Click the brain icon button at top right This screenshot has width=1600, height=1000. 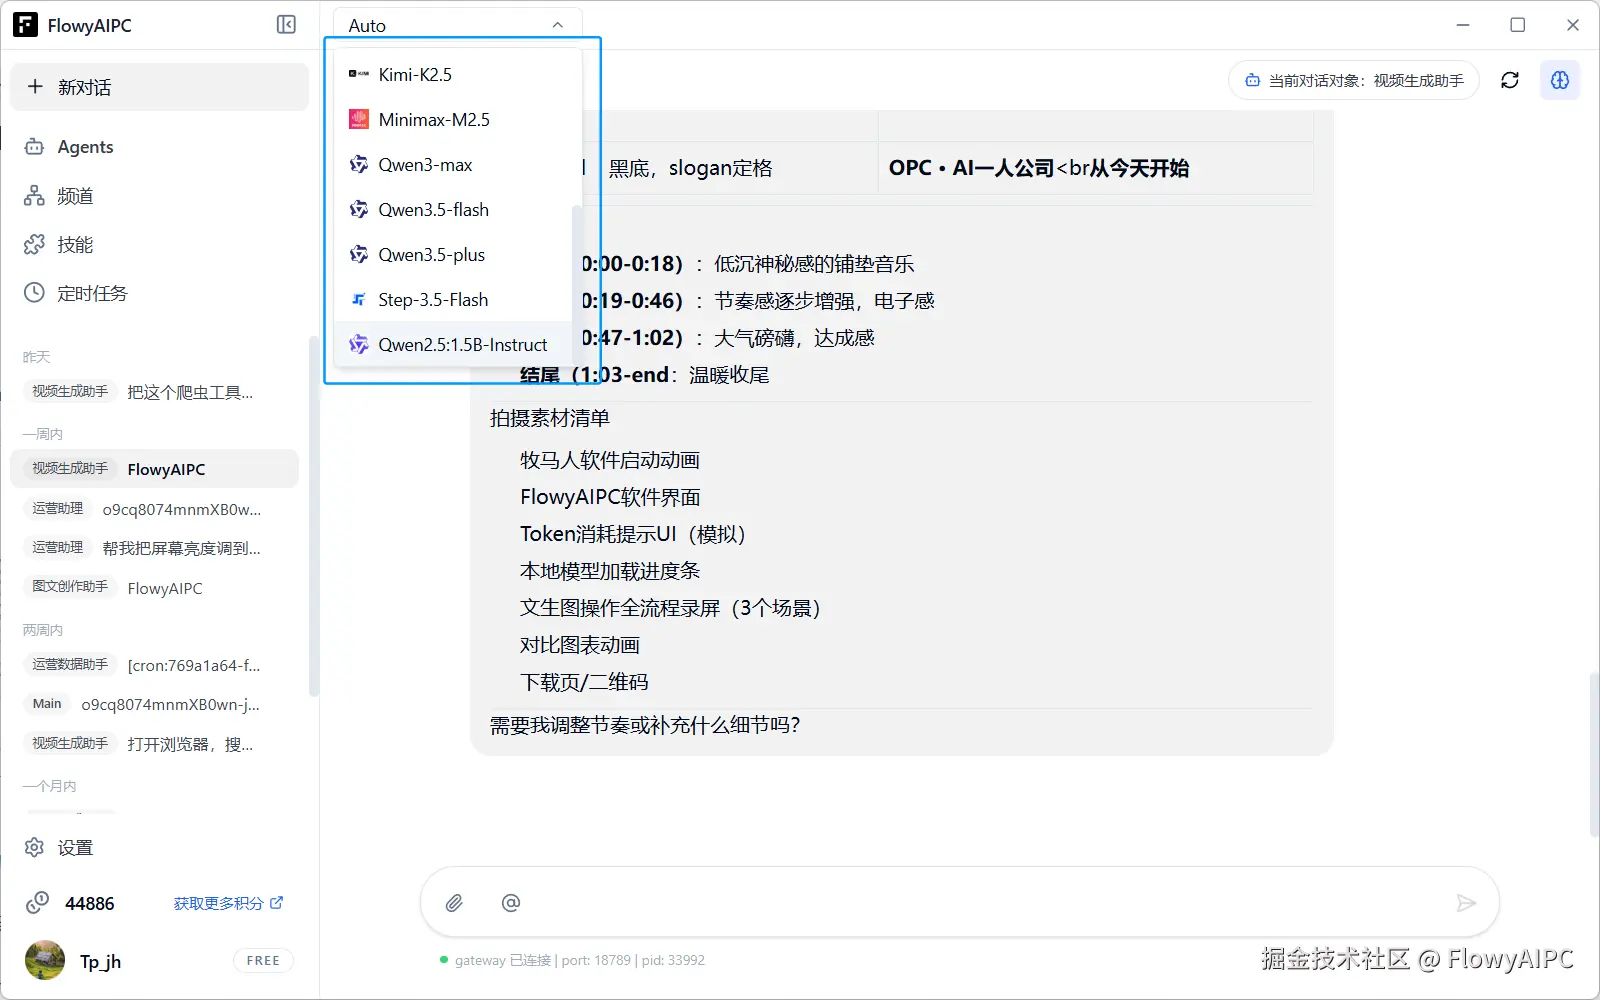click(x=1560, y=80)
